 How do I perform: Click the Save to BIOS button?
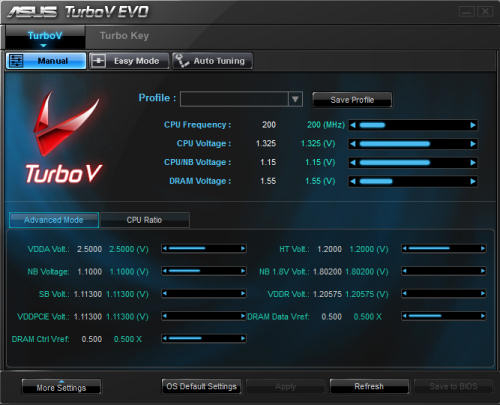[x=453, y=387]
